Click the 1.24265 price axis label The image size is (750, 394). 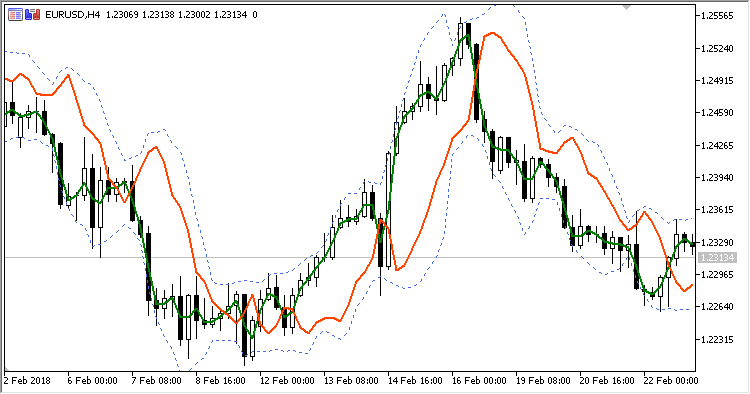pyautogui.click(x=717, y=145)
